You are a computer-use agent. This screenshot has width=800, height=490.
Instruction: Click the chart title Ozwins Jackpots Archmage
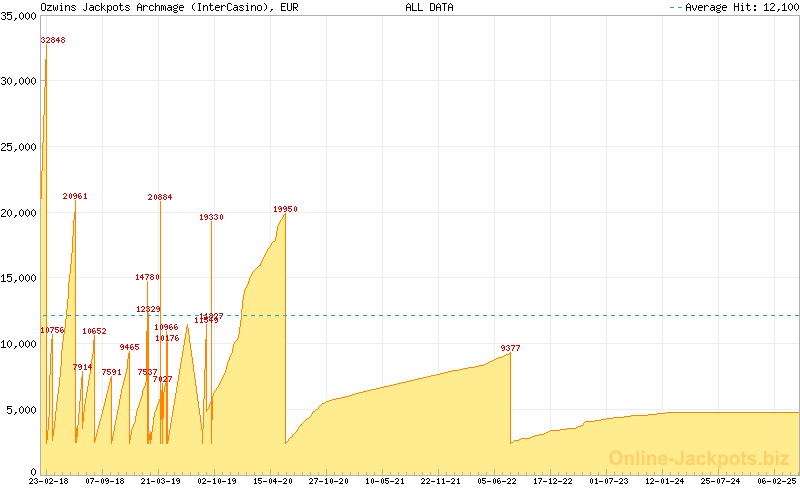[x=168, y=7]
